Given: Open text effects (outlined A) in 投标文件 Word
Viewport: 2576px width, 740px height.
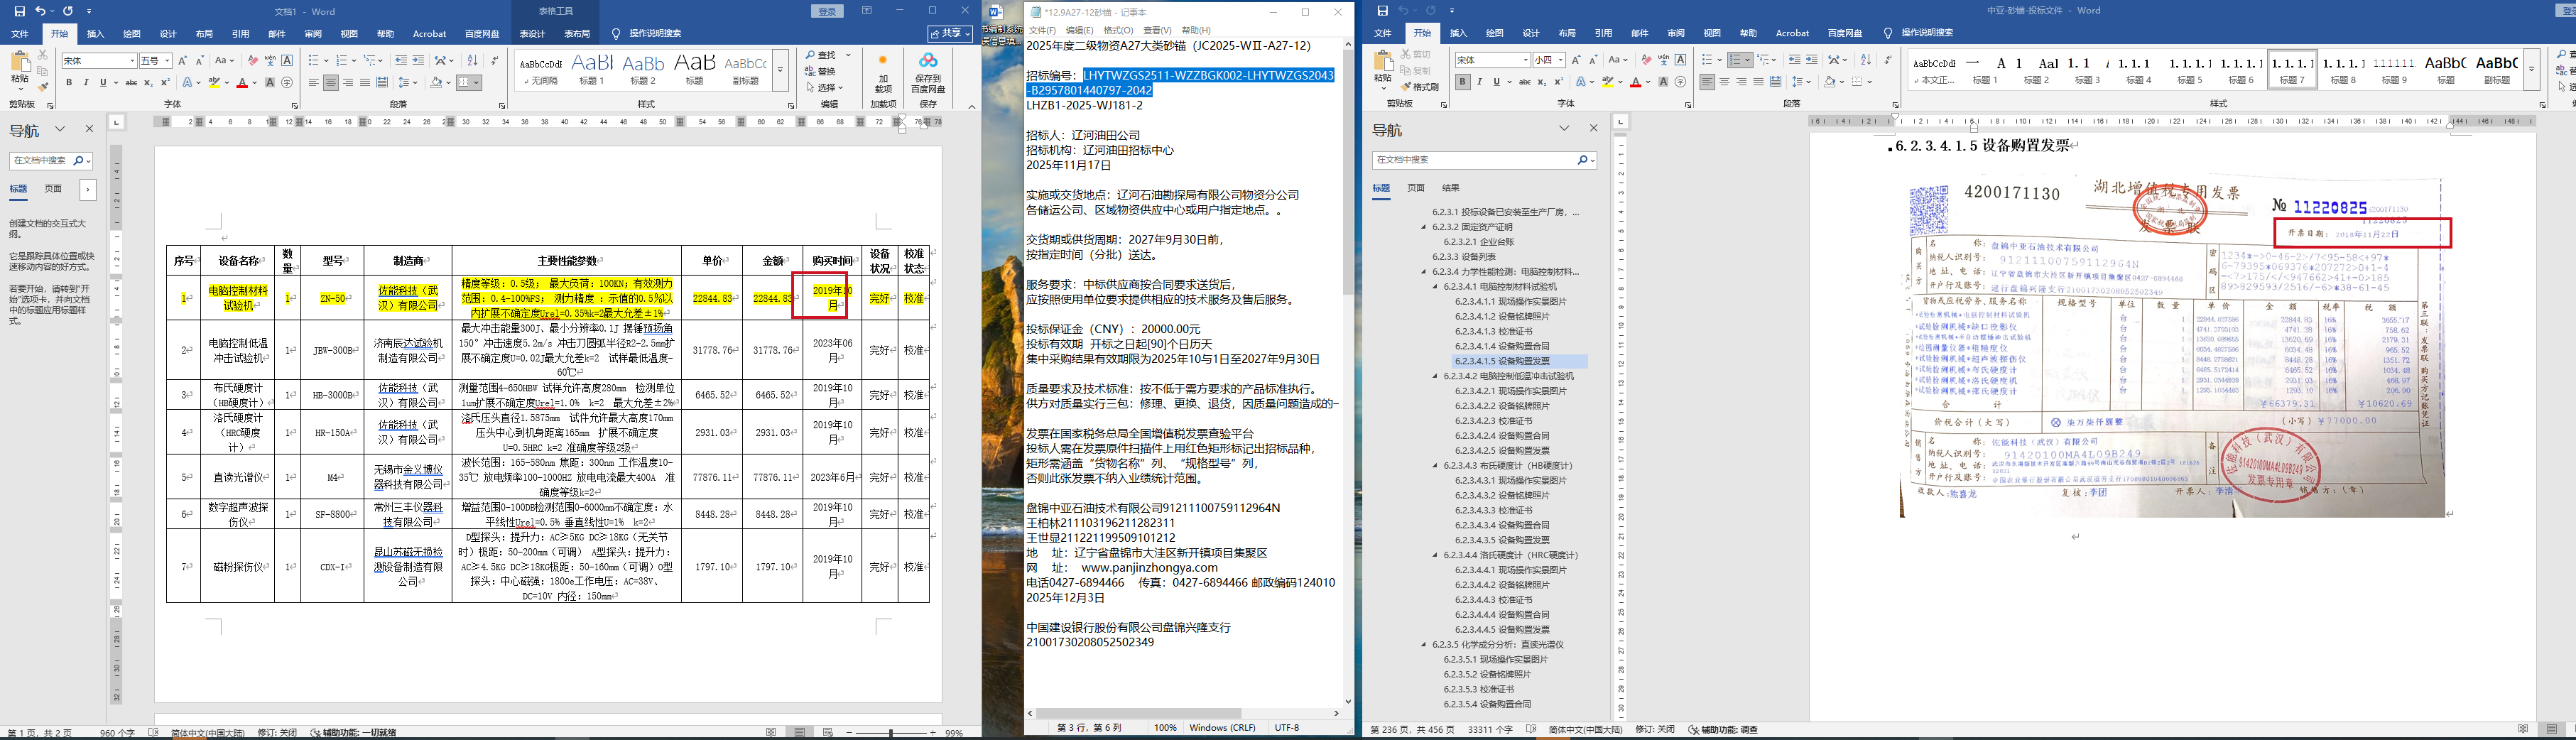Looking at the screenshot, I should click(x=1582, y=82).
